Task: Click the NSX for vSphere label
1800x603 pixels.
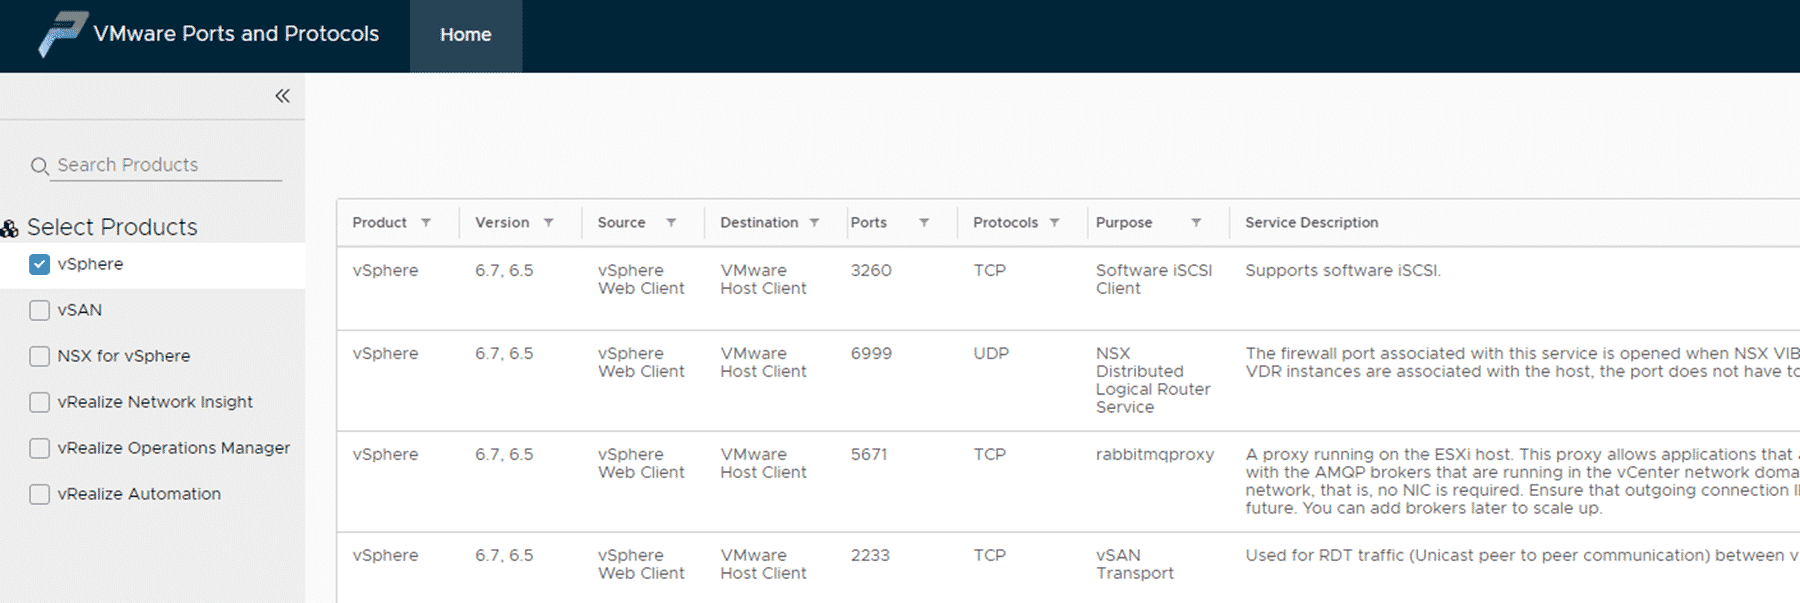Action: coord(124,356)
